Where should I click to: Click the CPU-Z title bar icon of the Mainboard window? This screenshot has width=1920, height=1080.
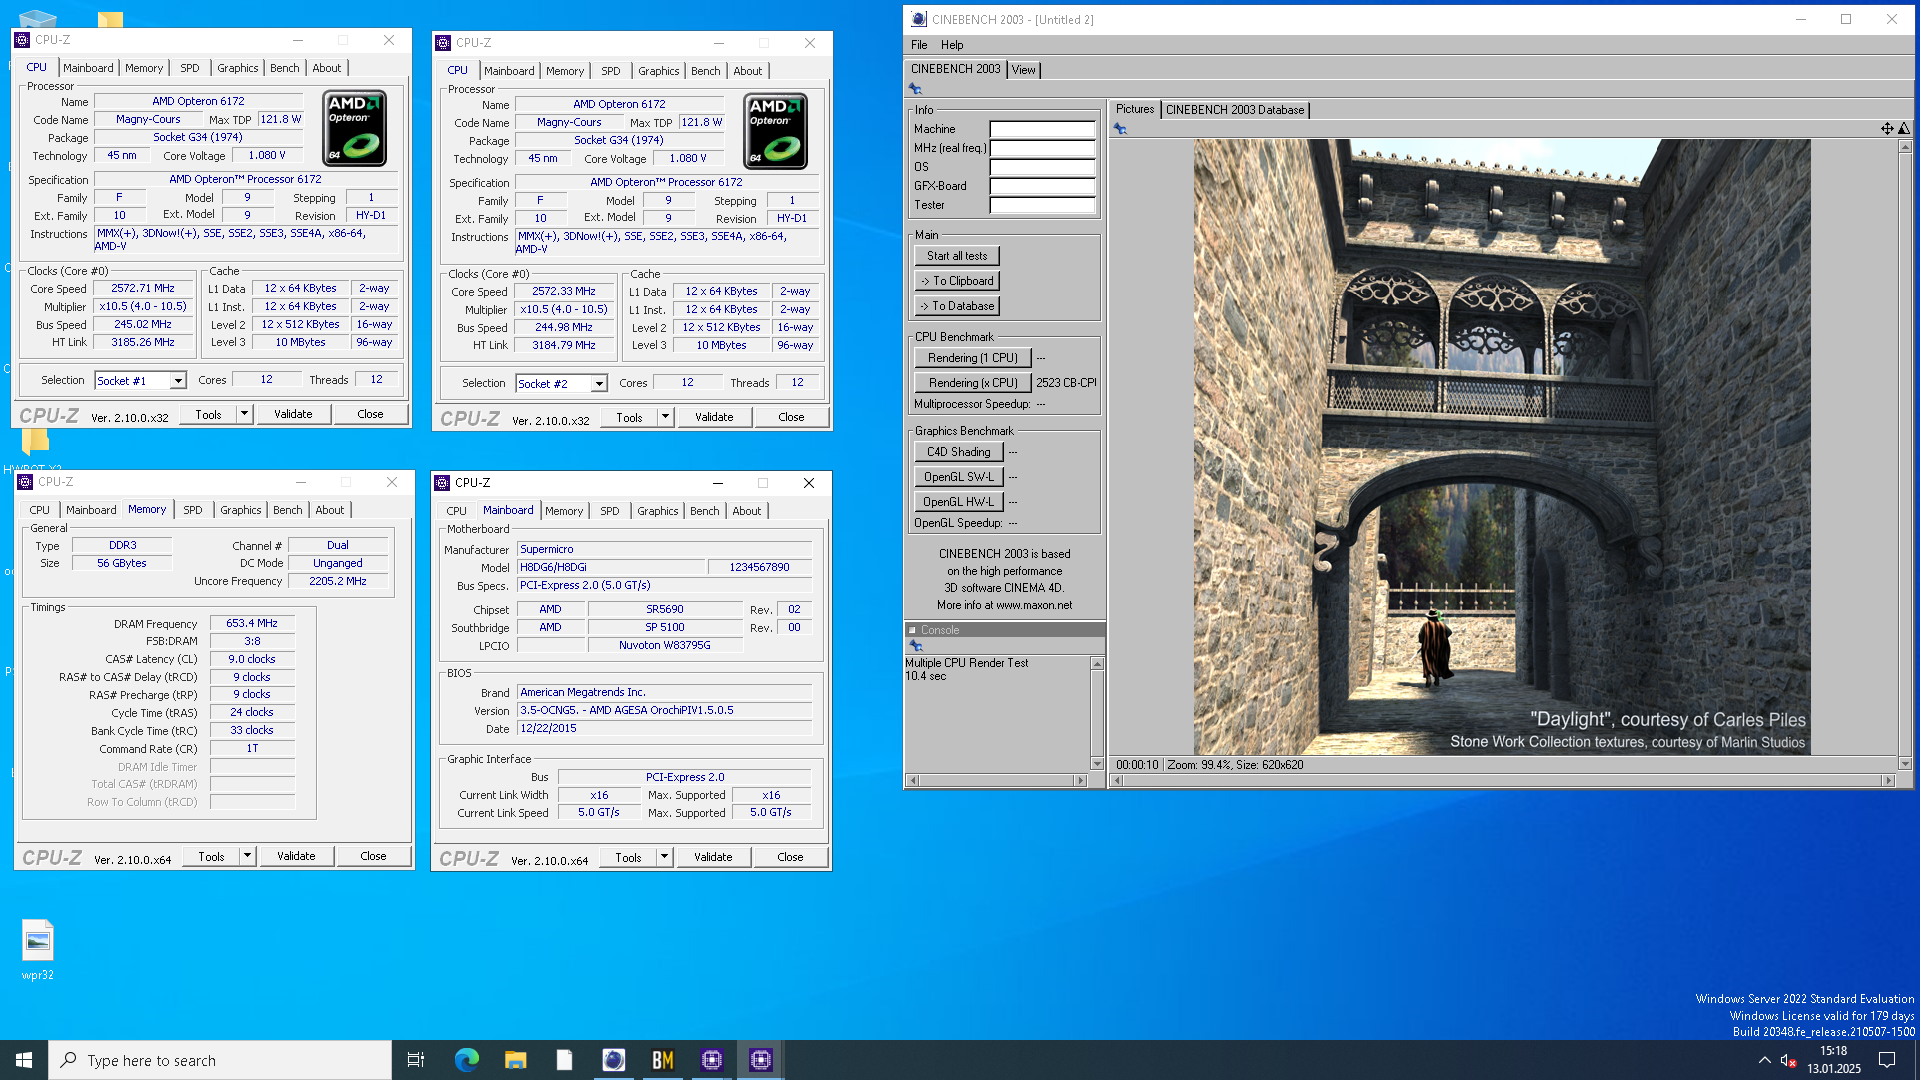tap(443, 483)
